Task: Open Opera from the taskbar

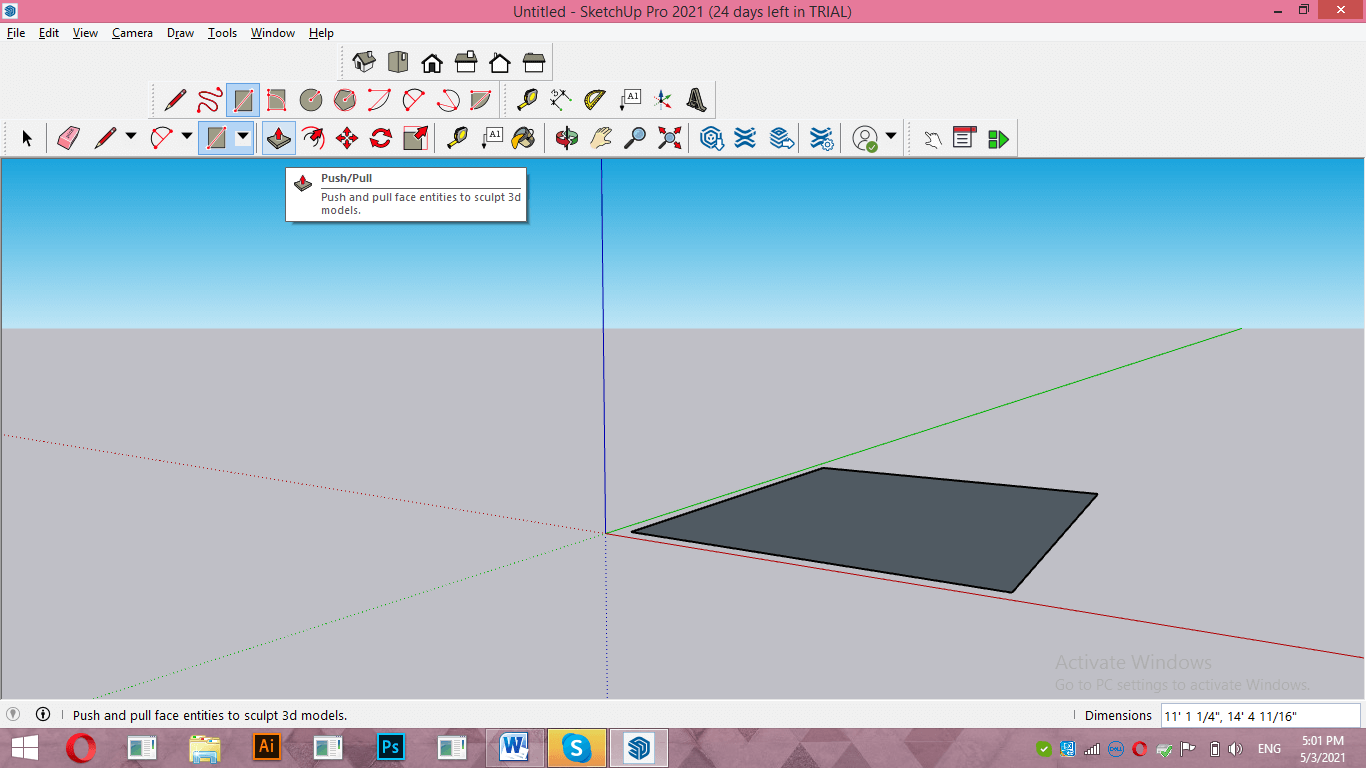Action: point(81,748)
